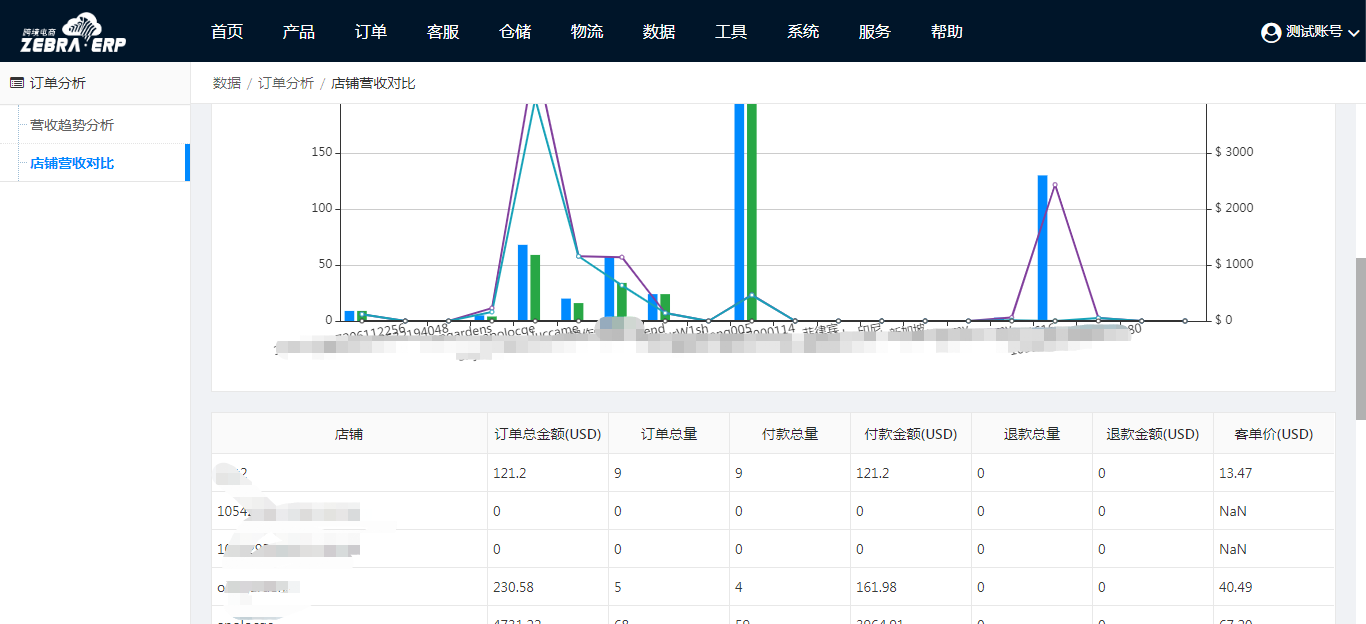Click the Zebra ERP logo

[74, 32]
